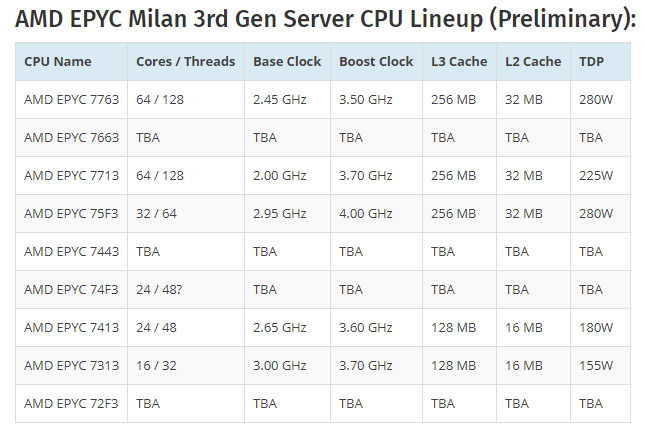Screen dimensions: 647x428
Task: Select the AMD EPYC 7763 name cell
Action: click(x=71, y=99)
